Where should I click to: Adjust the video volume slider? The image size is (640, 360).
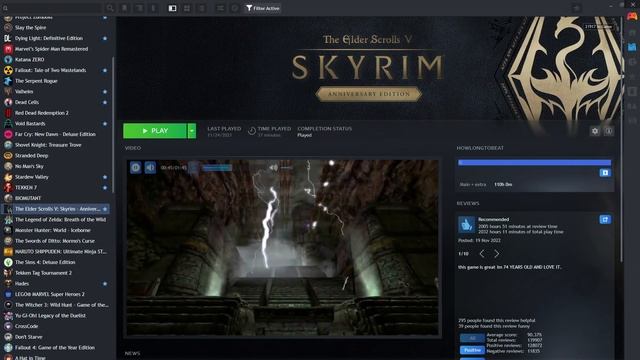pyautogui.click(x=287, y=167)
